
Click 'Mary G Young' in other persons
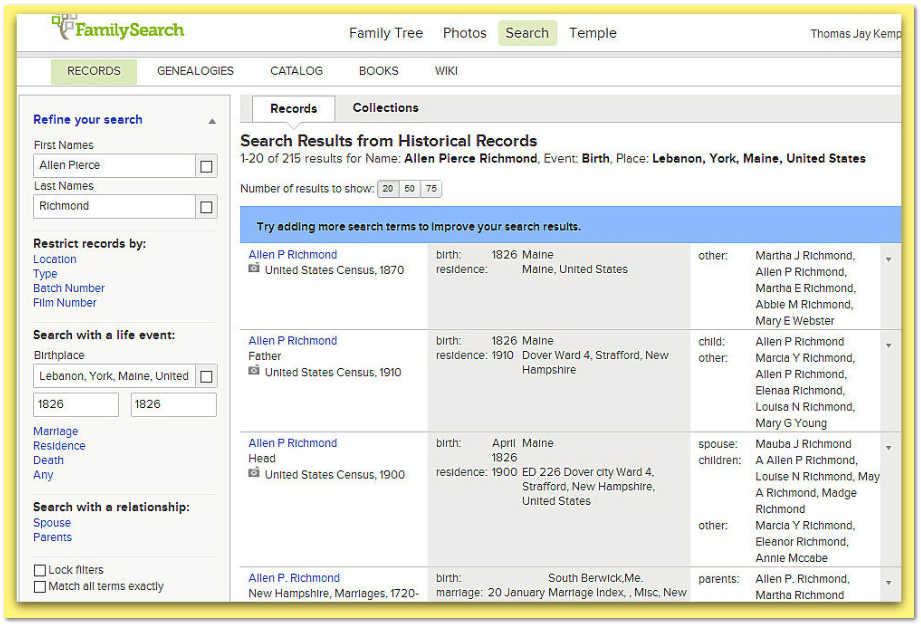pos(791,423)
